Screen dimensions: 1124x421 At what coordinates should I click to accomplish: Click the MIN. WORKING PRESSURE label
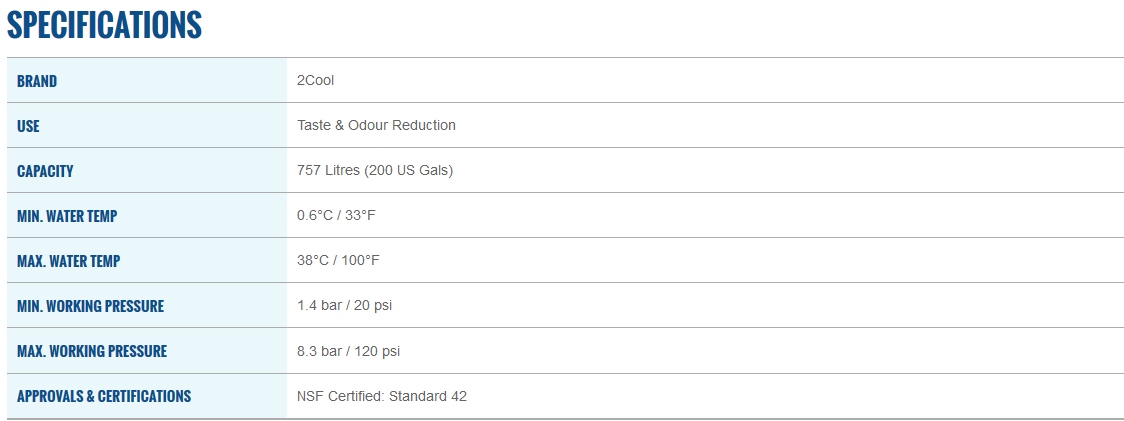90,306
